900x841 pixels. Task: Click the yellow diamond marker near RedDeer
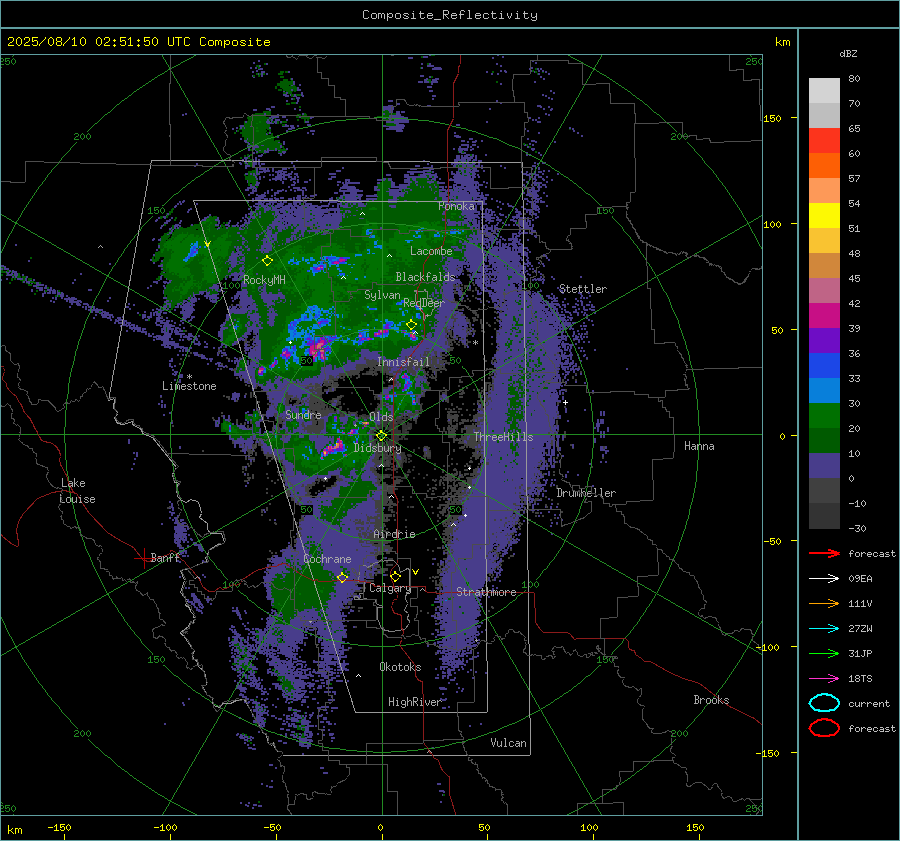click(411, 325)
